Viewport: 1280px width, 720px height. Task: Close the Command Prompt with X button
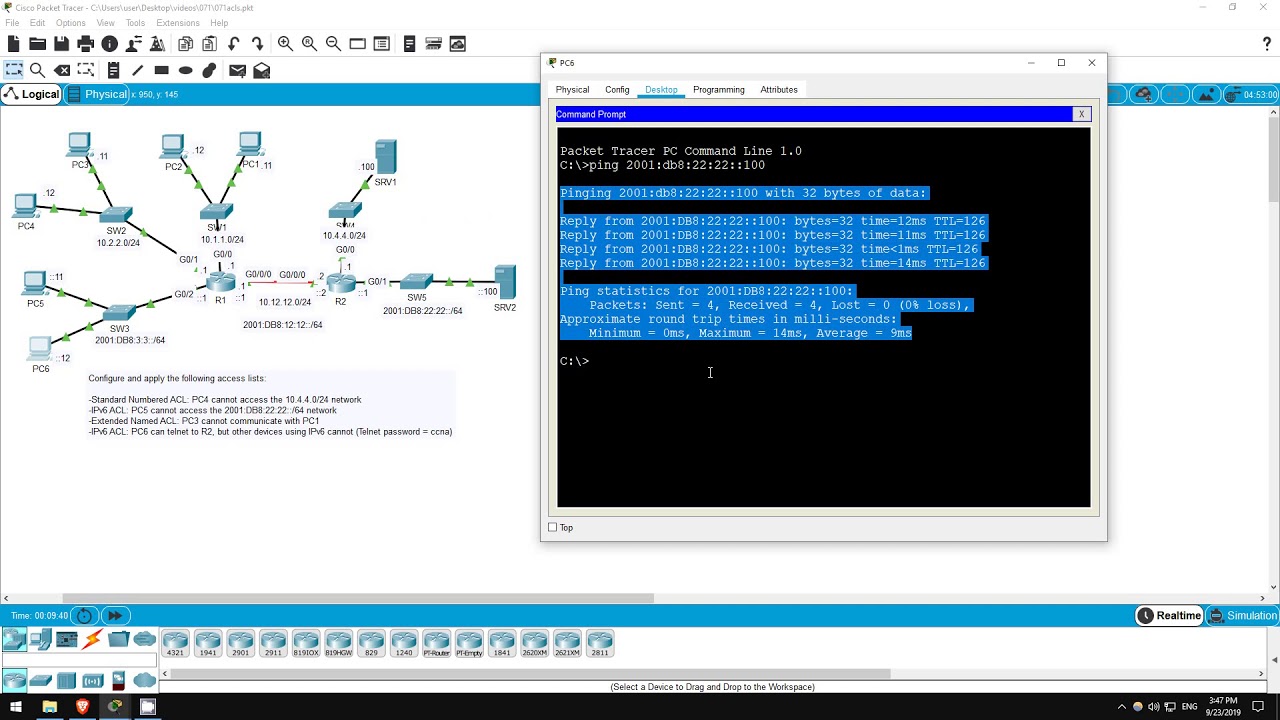click(x=1081, y=114)
